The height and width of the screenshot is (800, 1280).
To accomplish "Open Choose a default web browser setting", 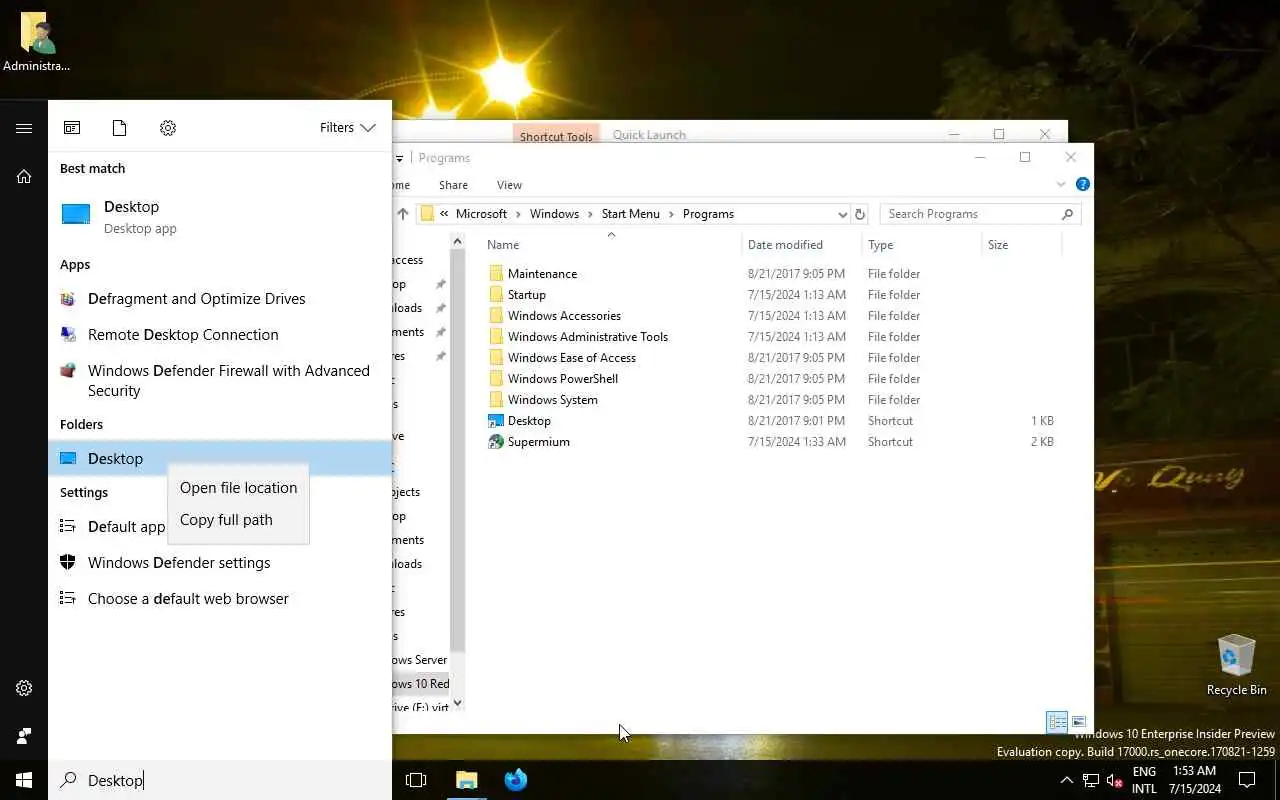I will pos(220,599).
